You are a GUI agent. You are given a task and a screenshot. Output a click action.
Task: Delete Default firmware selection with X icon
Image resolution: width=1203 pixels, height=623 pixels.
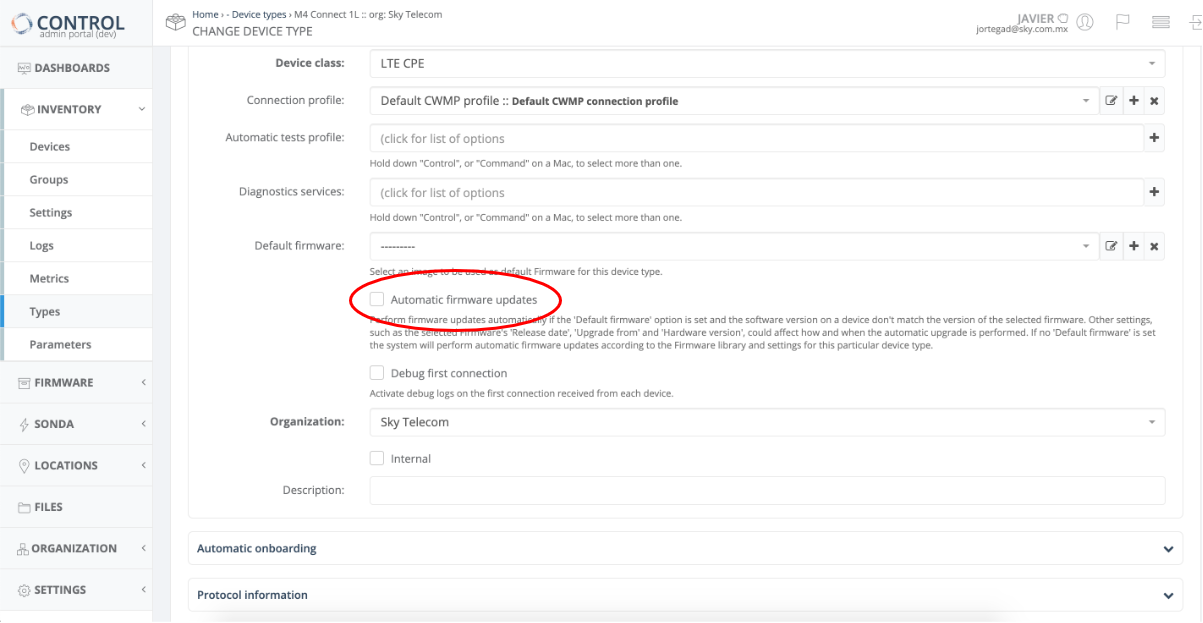(x=1154, y=246)
